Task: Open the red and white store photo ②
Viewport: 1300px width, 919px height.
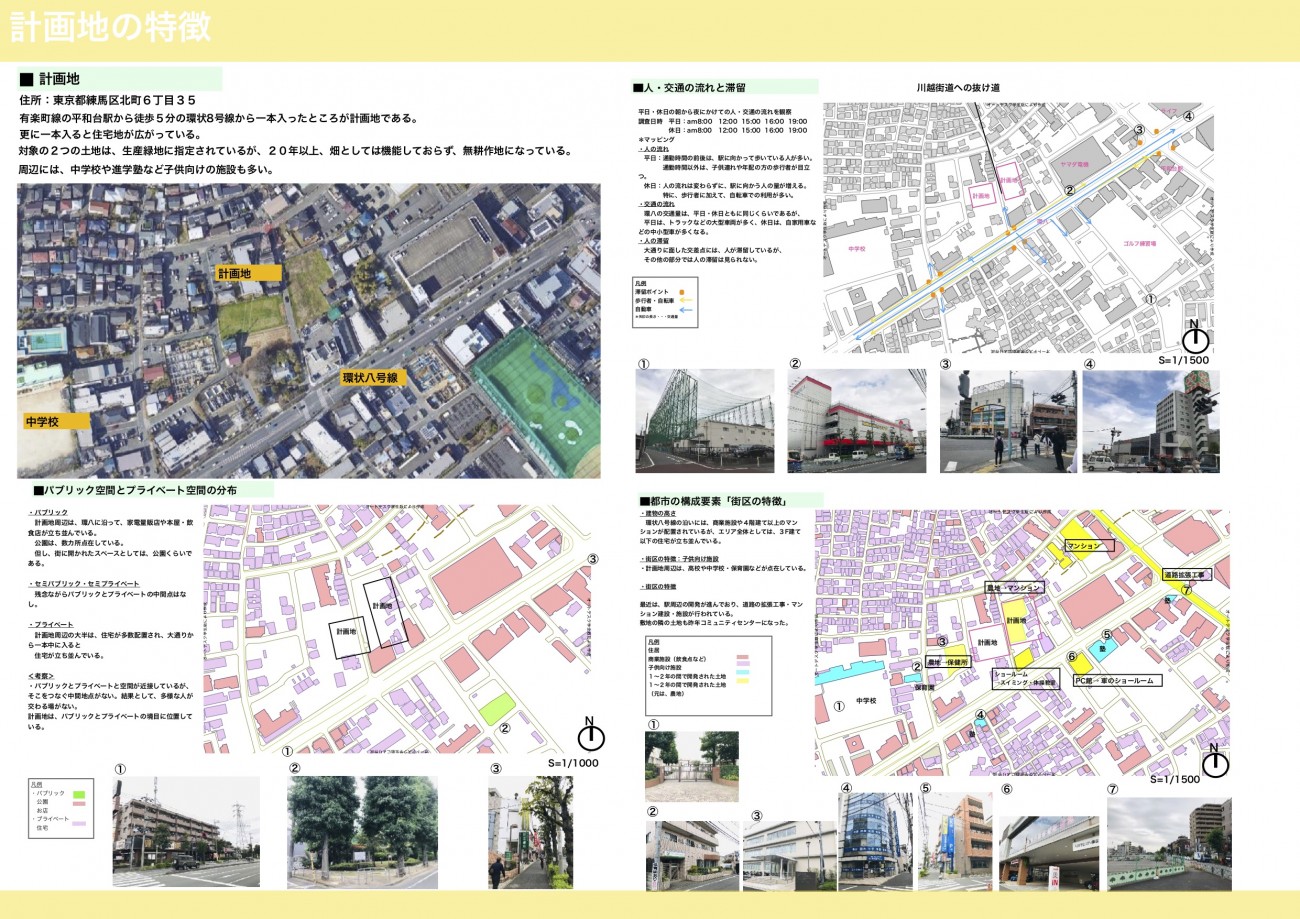Action: tap(856, 421)
